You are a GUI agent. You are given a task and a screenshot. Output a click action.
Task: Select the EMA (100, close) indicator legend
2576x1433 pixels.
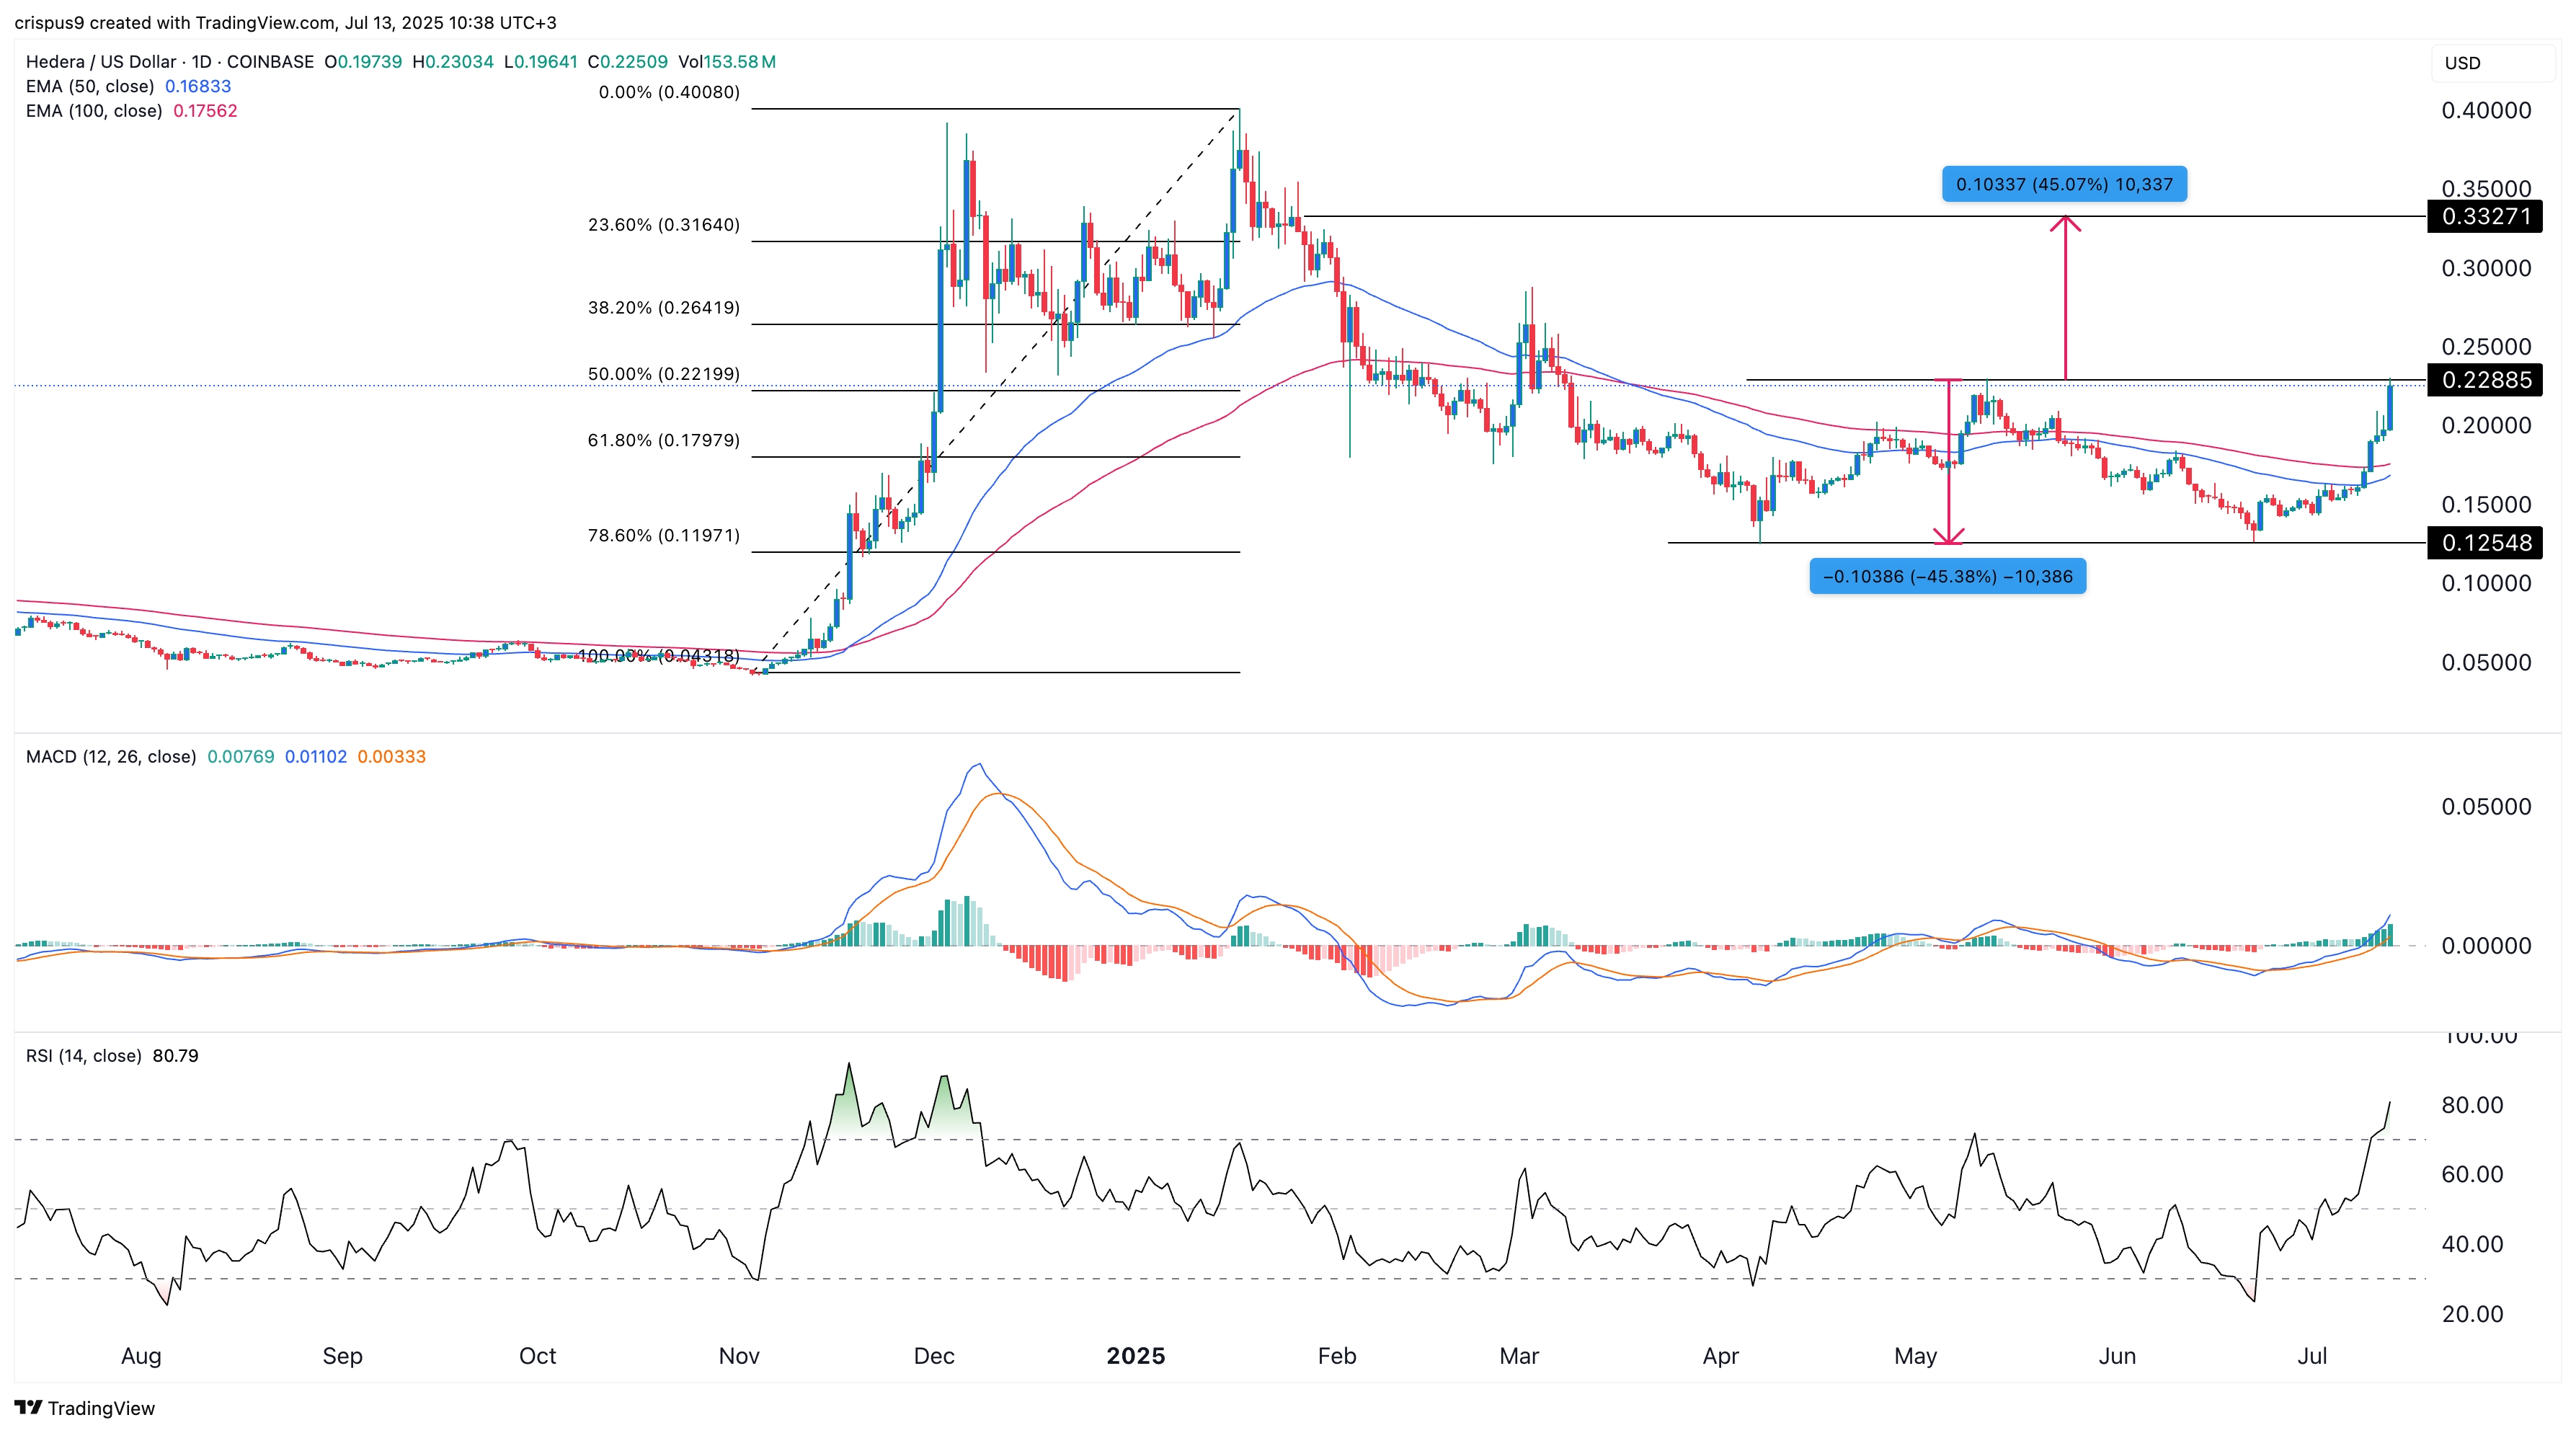[94, 111]
